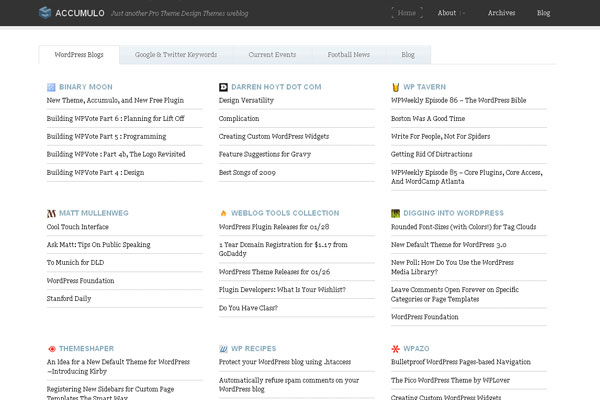Open the 'Design Versatility' post
The height and width of the screenshot is (400, 600).
tap(246, 100)
